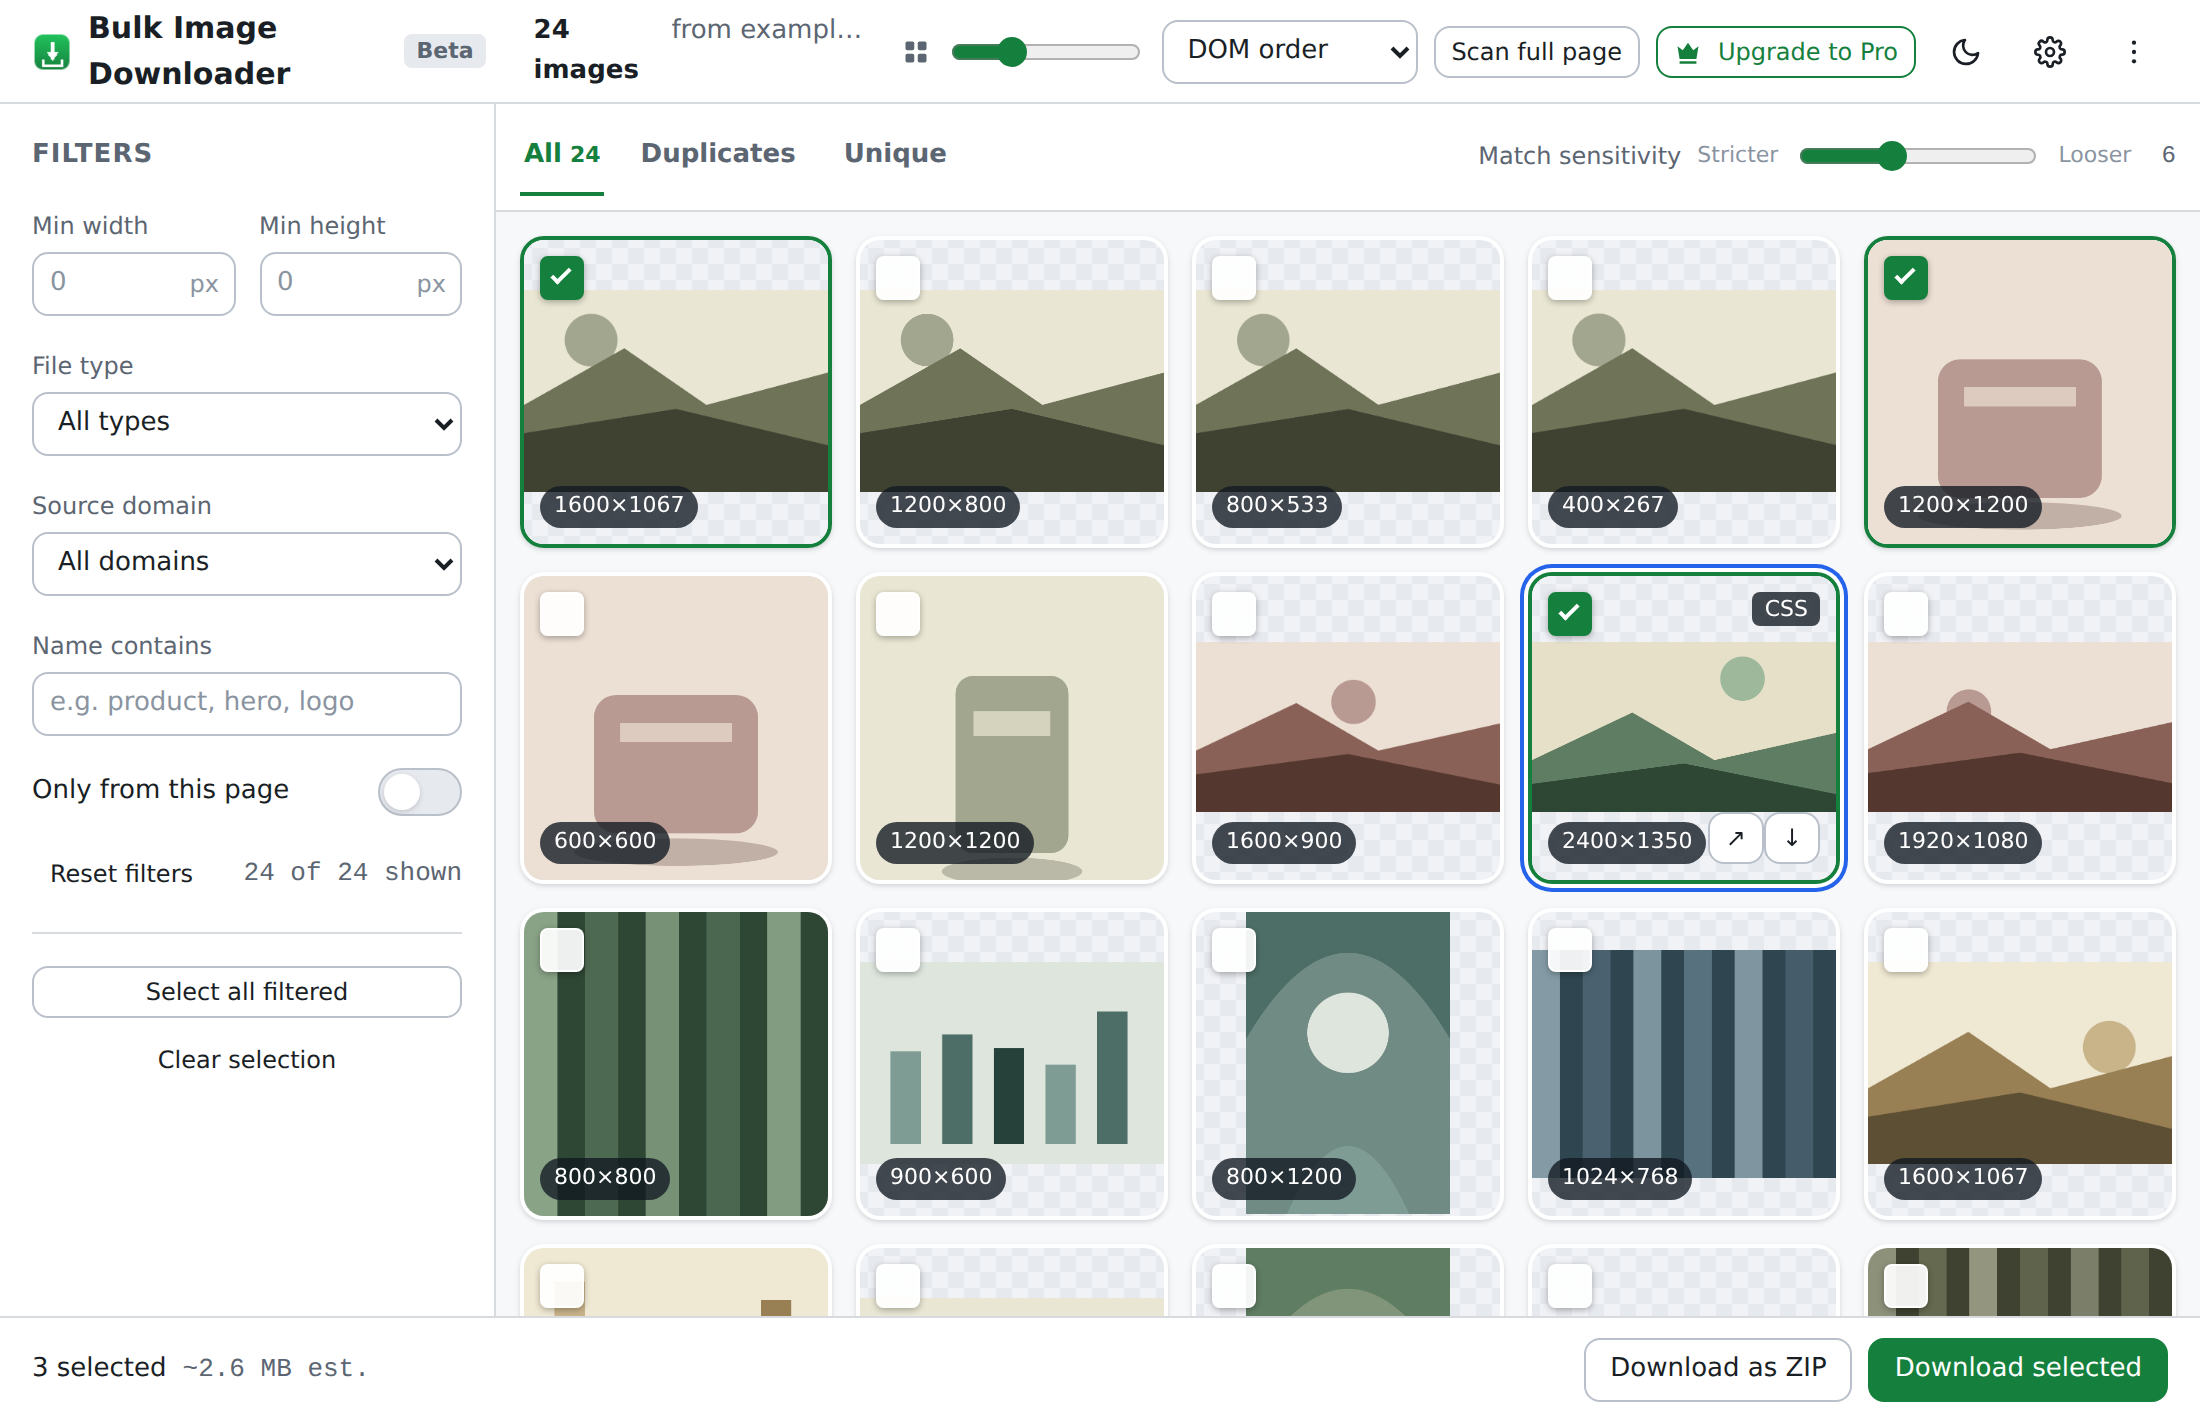Click the 'from exampl...' source text
The width and height of the screenshot is (2200, 1420).
[766, 30]
